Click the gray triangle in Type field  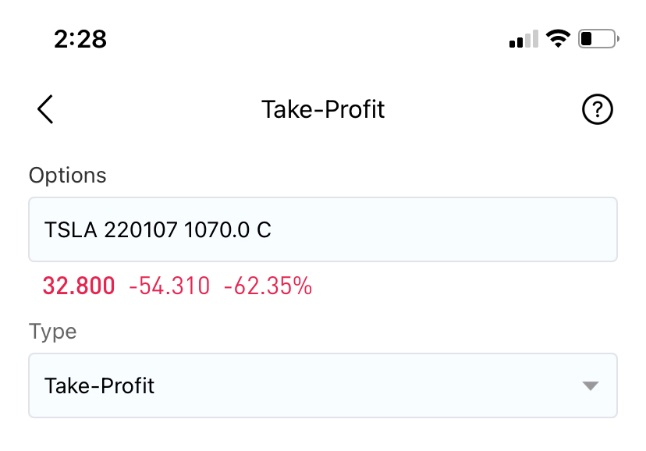[590, 386]
